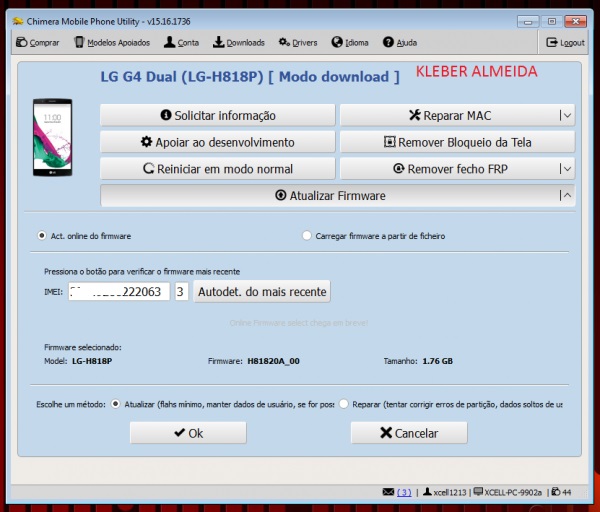Click the user silhouette Conta icon

[x=169, y=42]
